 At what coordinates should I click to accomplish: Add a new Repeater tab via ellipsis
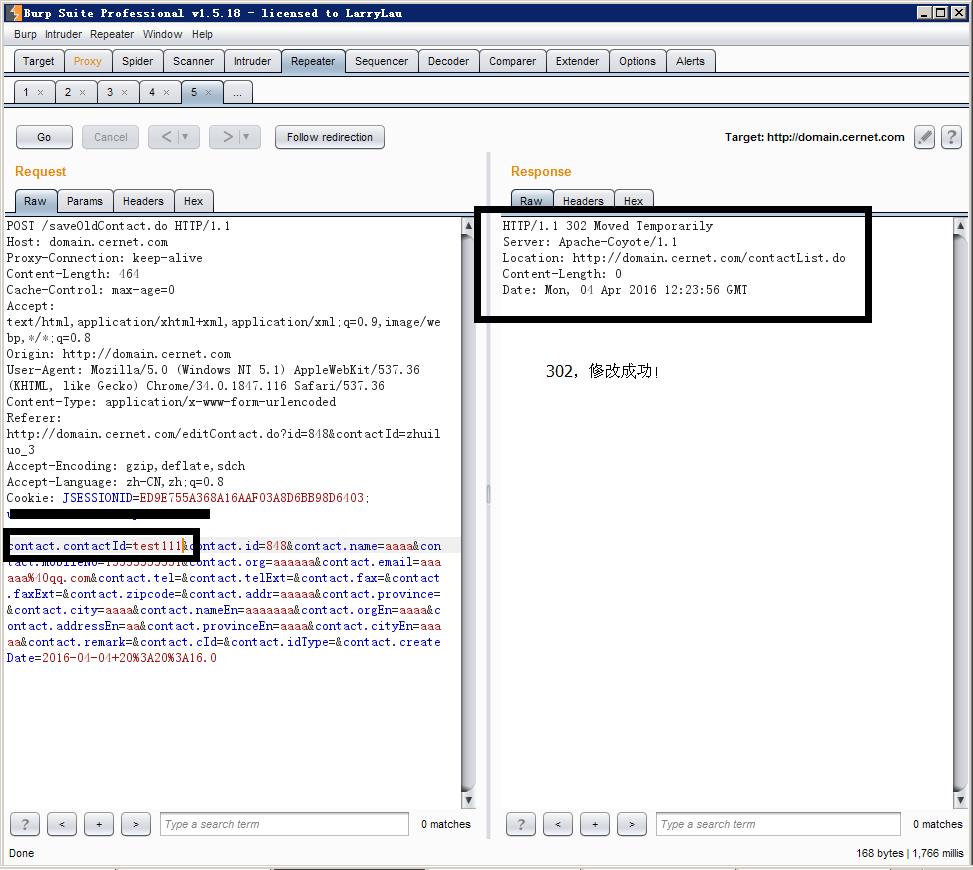238,92
